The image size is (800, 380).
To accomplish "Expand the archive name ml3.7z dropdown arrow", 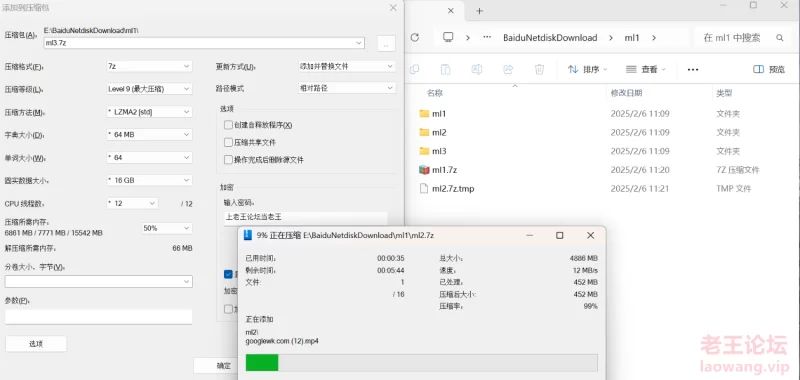I will pyautogui.click(x=359, y=43).
